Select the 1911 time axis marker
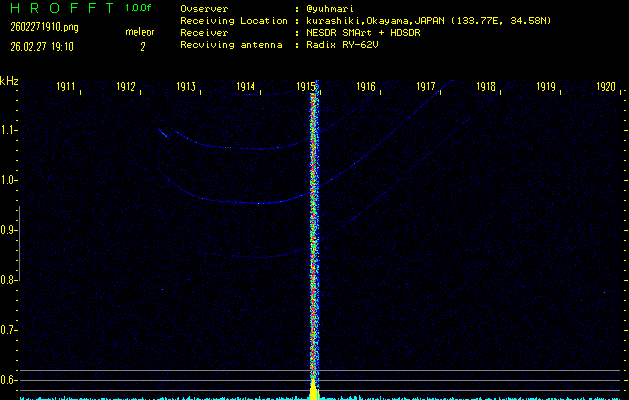629x400 pixels. [67, 87]
